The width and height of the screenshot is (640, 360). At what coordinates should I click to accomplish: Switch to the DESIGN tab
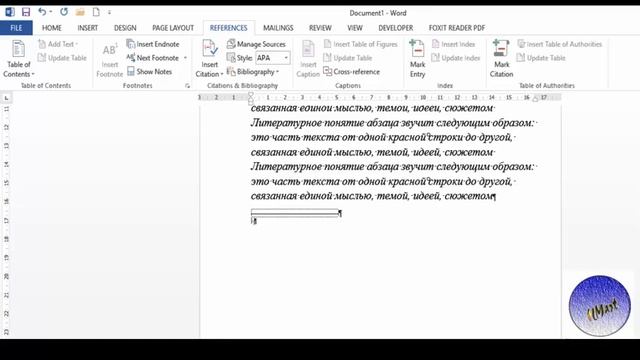click(125, 28)
